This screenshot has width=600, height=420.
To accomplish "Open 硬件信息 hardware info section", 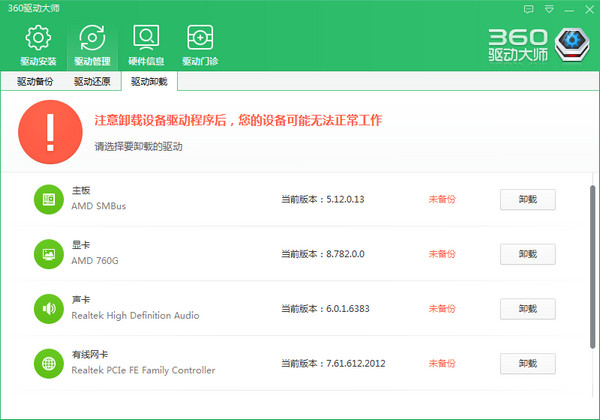I will click(147, 45).
